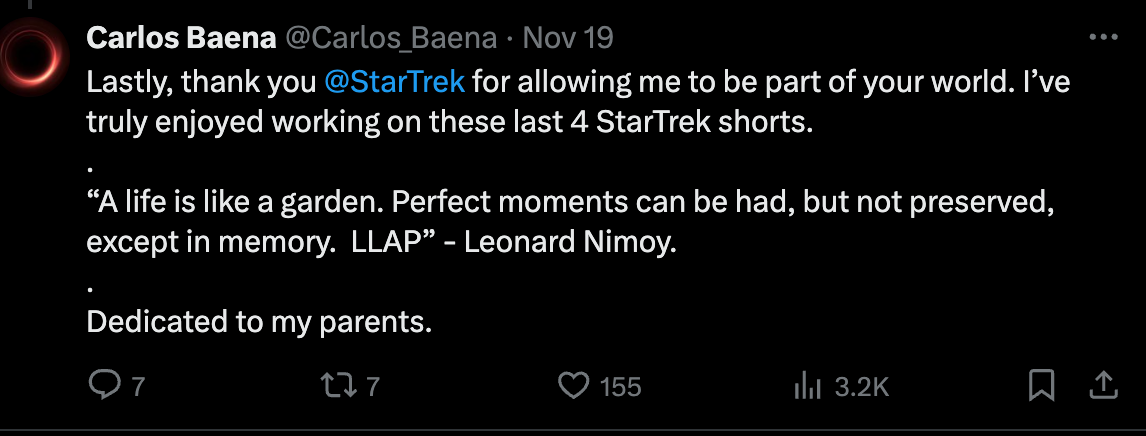
Task: Click the Nov 19 timestamp
Action: (x=568, y=38)
